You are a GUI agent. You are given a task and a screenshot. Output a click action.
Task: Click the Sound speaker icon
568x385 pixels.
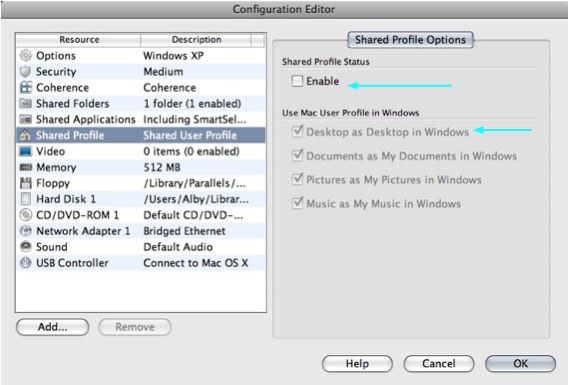point(26,247)
